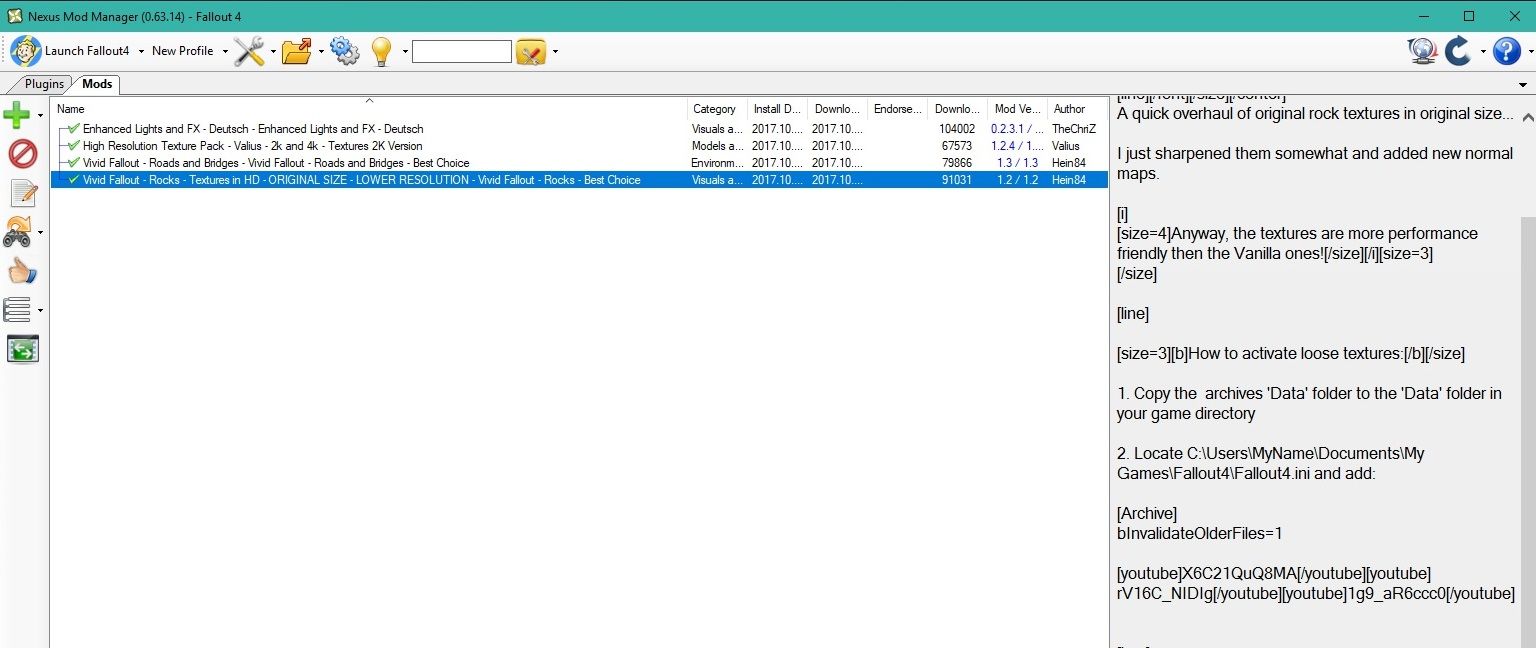Open dropdown arrow beside Launch Fallout4
1536x648 pixels.
click(141, 51)
